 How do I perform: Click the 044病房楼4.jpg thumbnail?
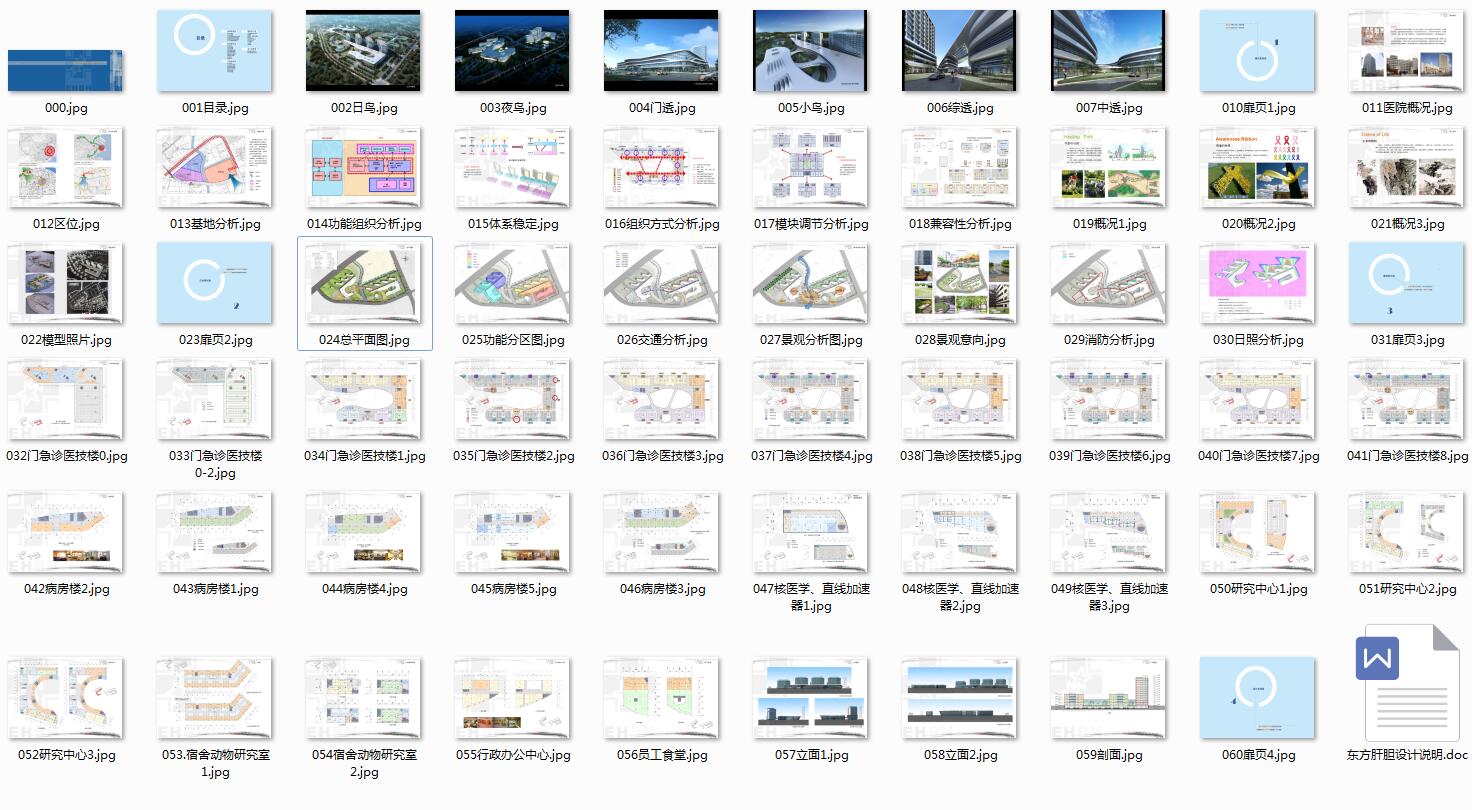[x=364, y=532]
